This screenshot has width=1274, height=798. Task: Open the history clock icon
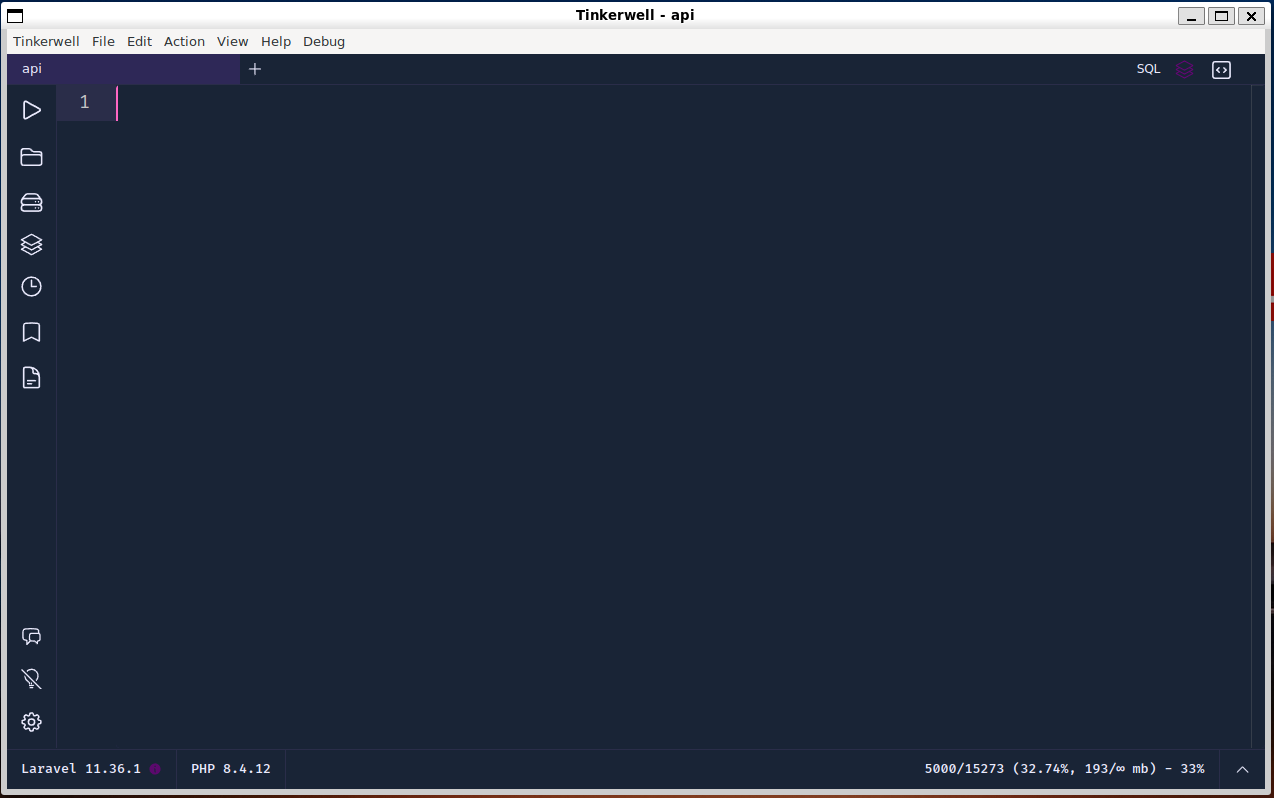point(31,287)
